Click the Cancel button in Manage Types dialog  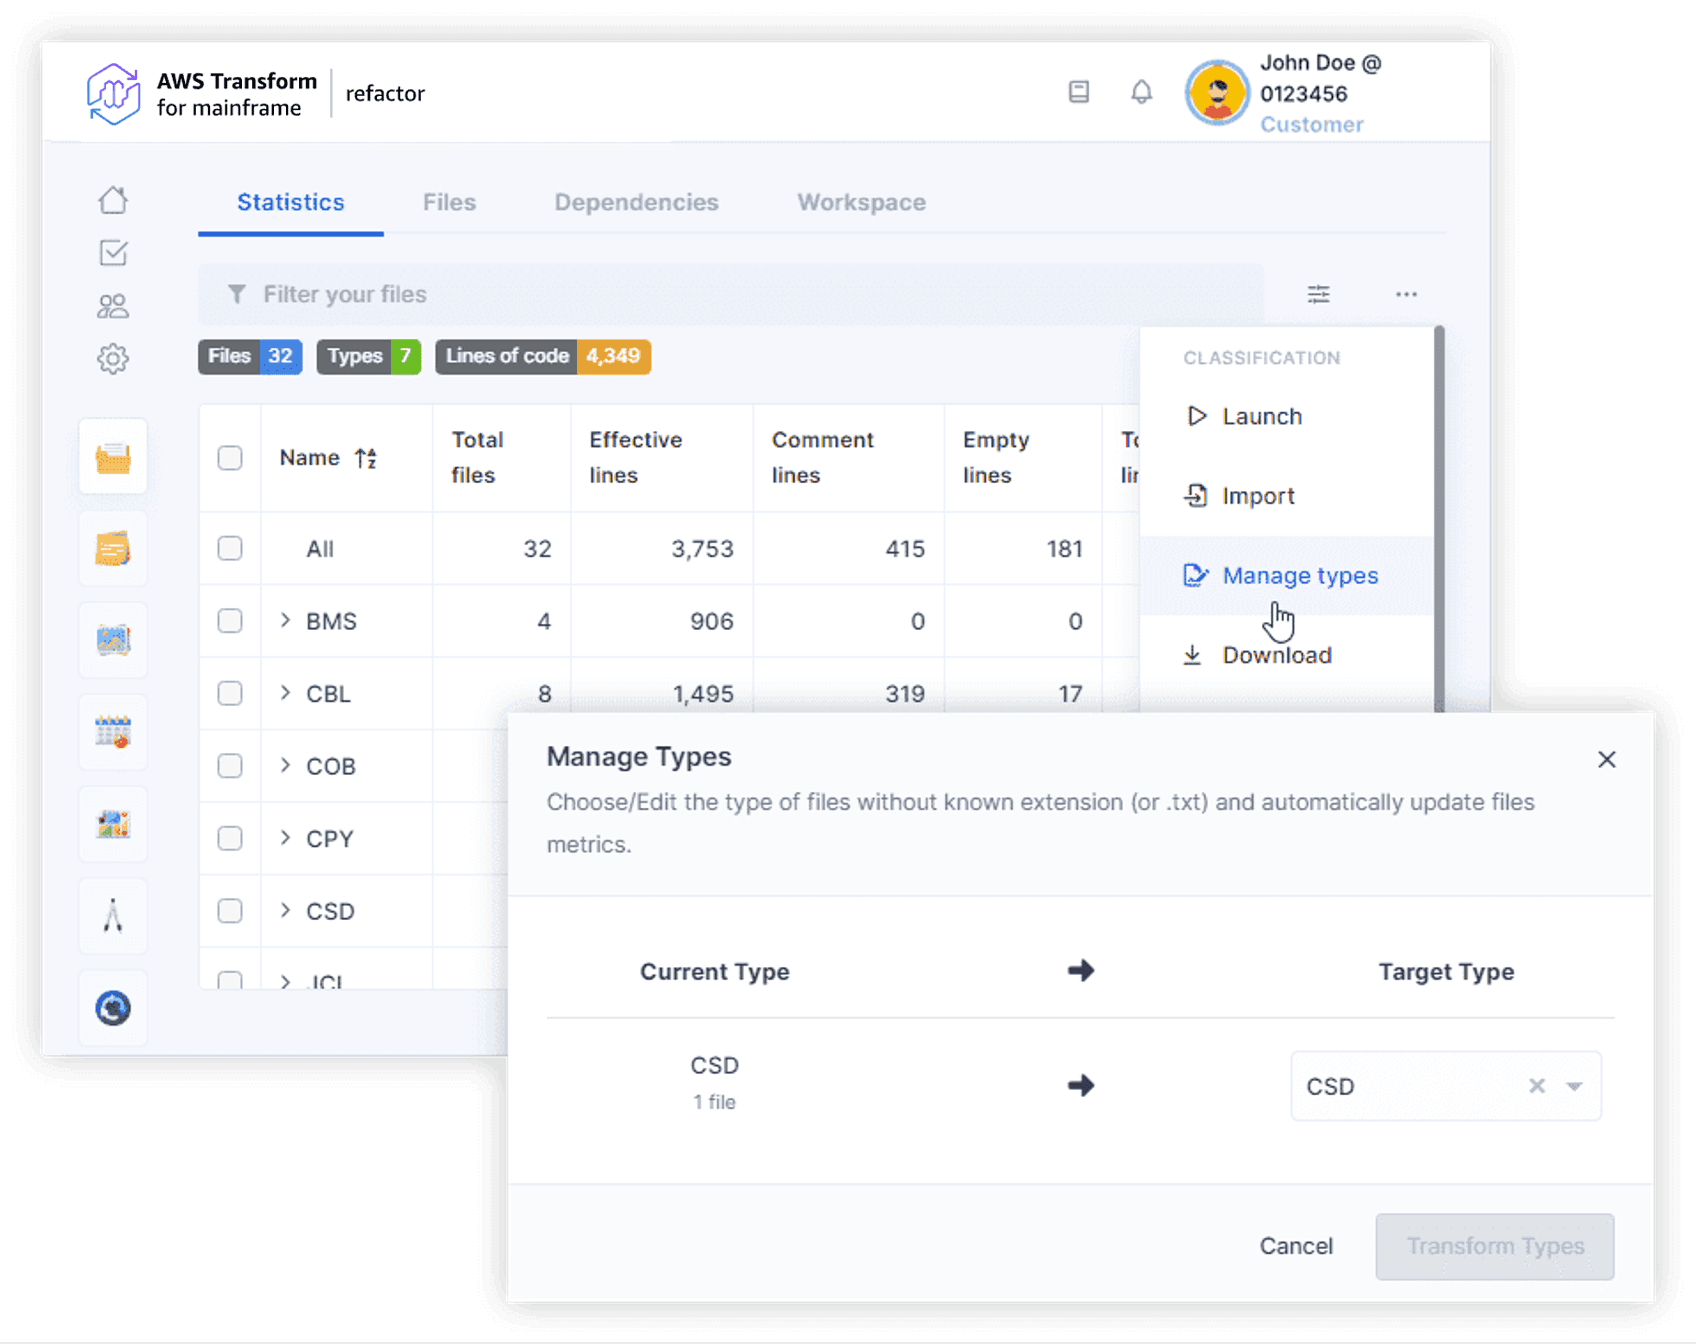(1296, 1246)
